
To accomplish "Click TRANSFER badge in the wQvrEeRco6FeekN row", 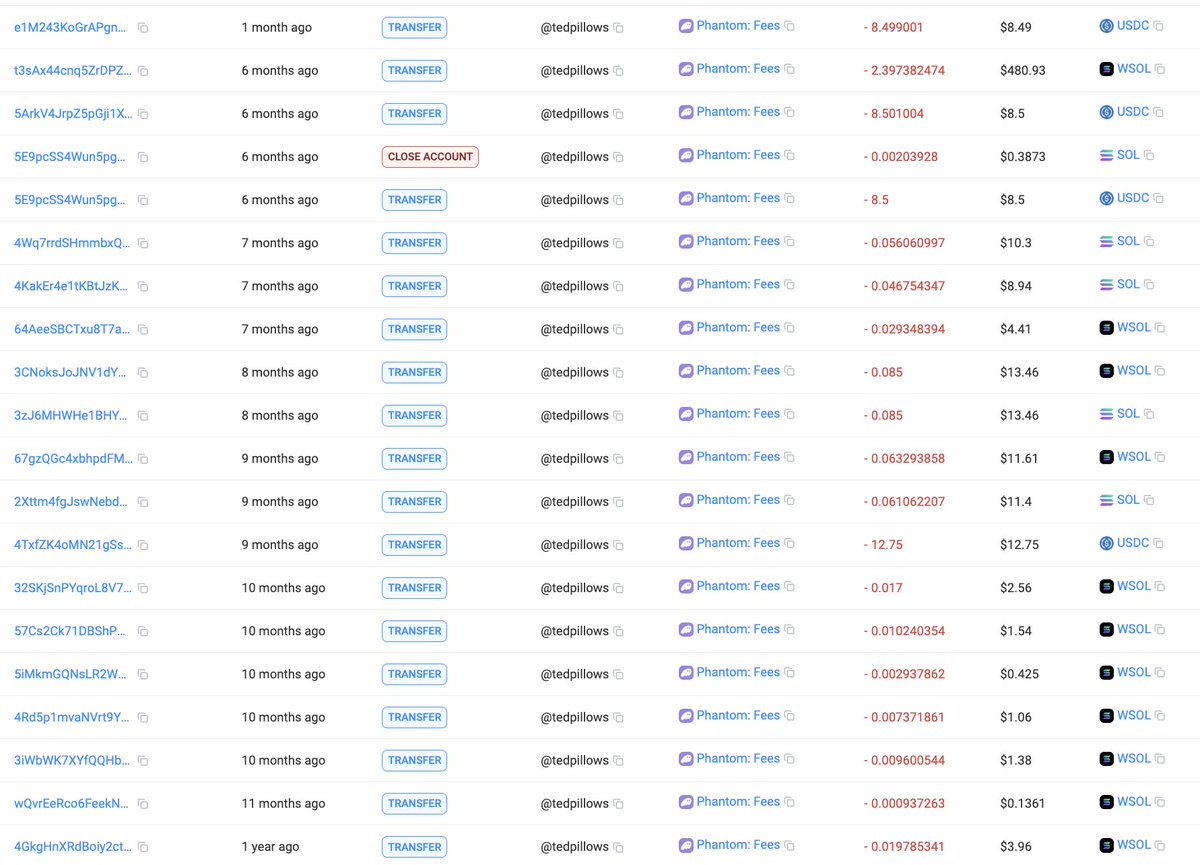I will [415, 804].
